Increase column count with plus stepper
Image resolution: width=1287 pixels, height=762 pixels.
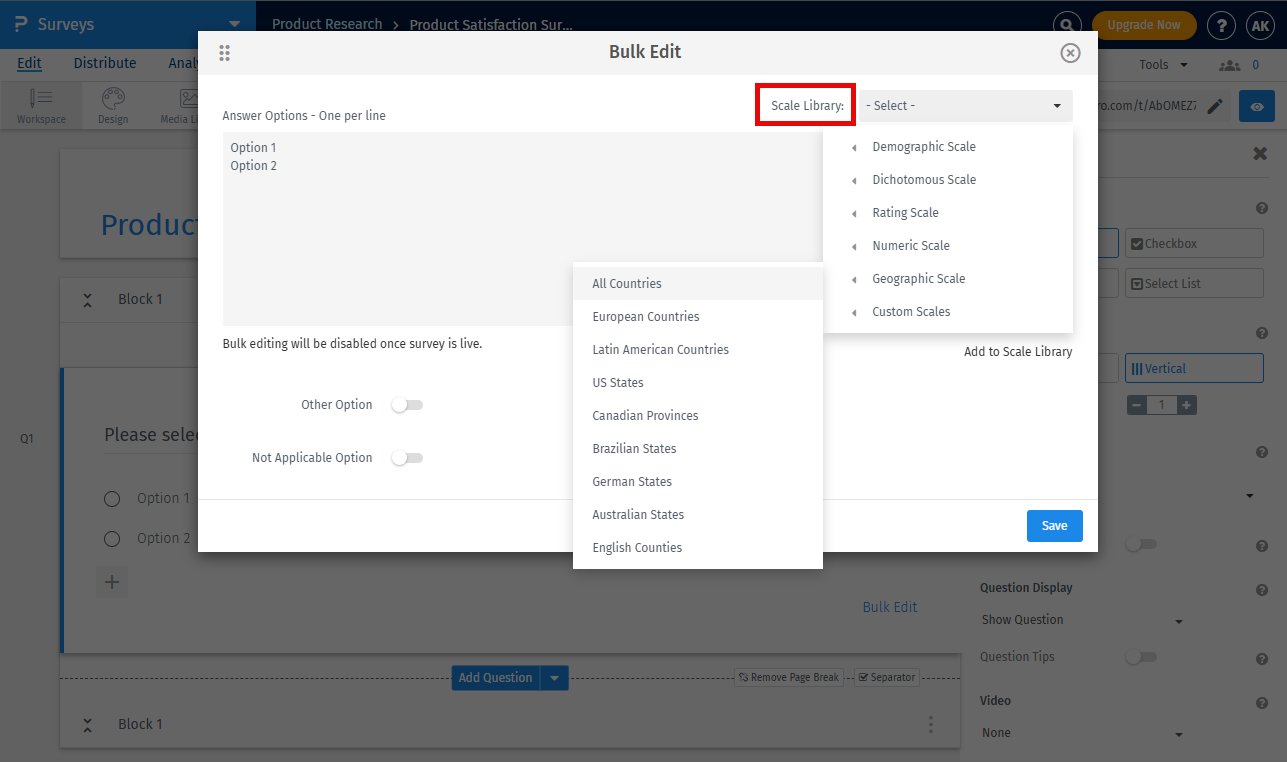click(x=1186, y=405)
